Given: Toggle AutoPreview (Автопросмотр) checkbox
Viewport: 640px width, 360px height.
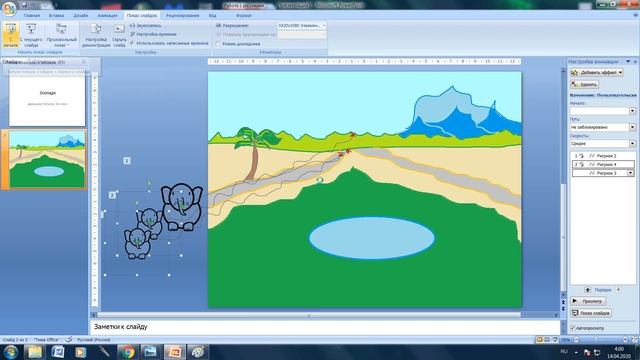Looking at the screenshot, I should 573,328.
